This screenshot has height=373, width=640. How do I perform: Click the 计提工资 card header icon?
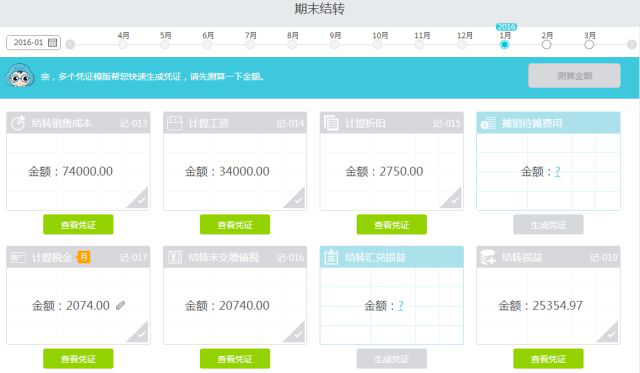tap(175, 123)
